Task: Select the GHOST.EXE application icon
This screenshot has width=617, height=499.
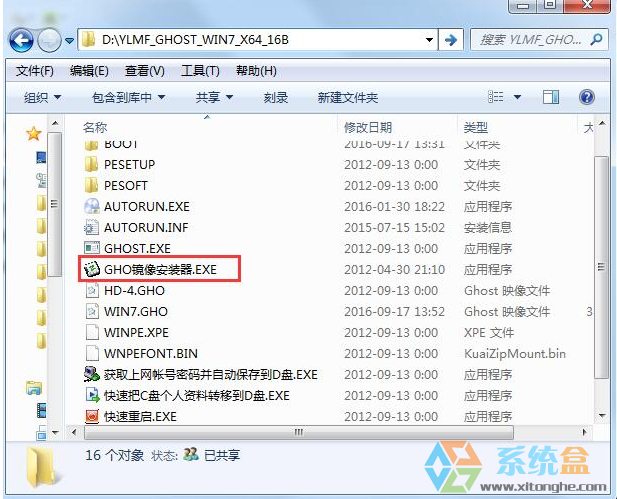Action: [x=92, y=248]
